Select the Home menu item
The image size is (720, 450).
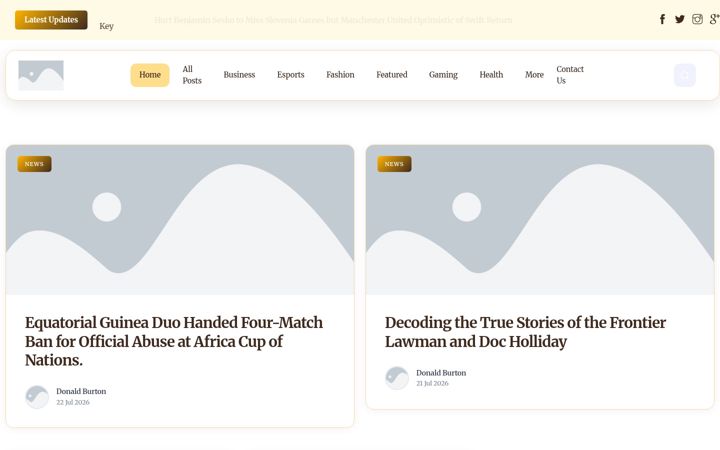point(150,75)
